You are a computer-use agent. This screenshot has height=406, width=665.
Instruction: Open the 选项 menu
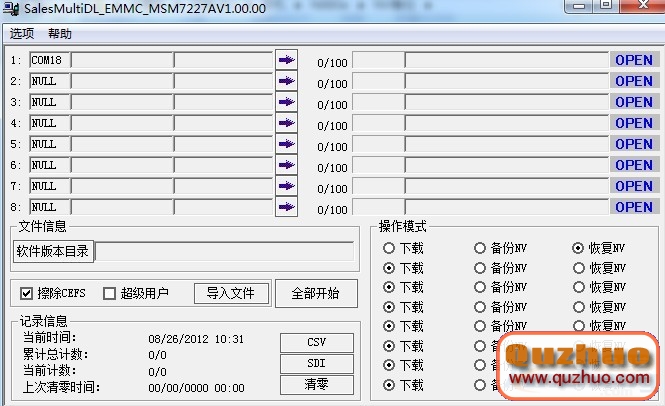pyautogui.click(x=22, y=34)
